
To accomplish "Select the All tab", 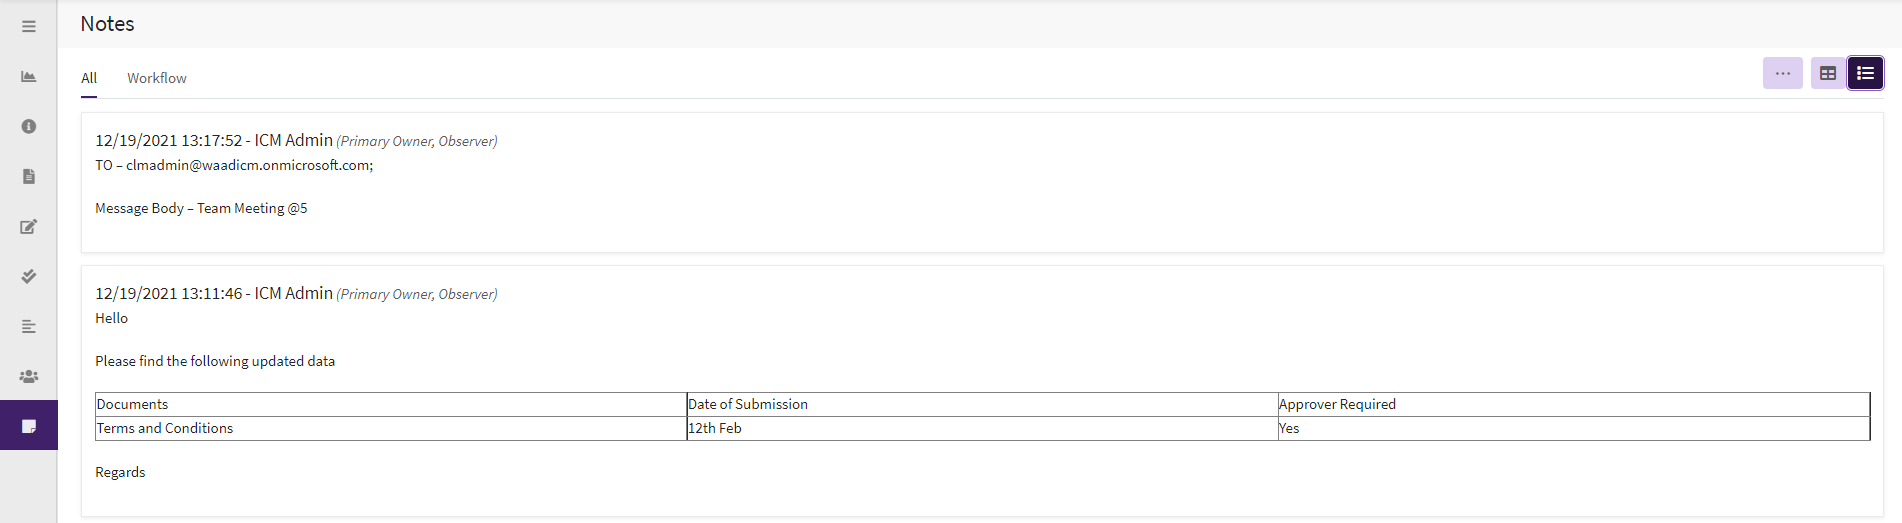I will 89,78.
